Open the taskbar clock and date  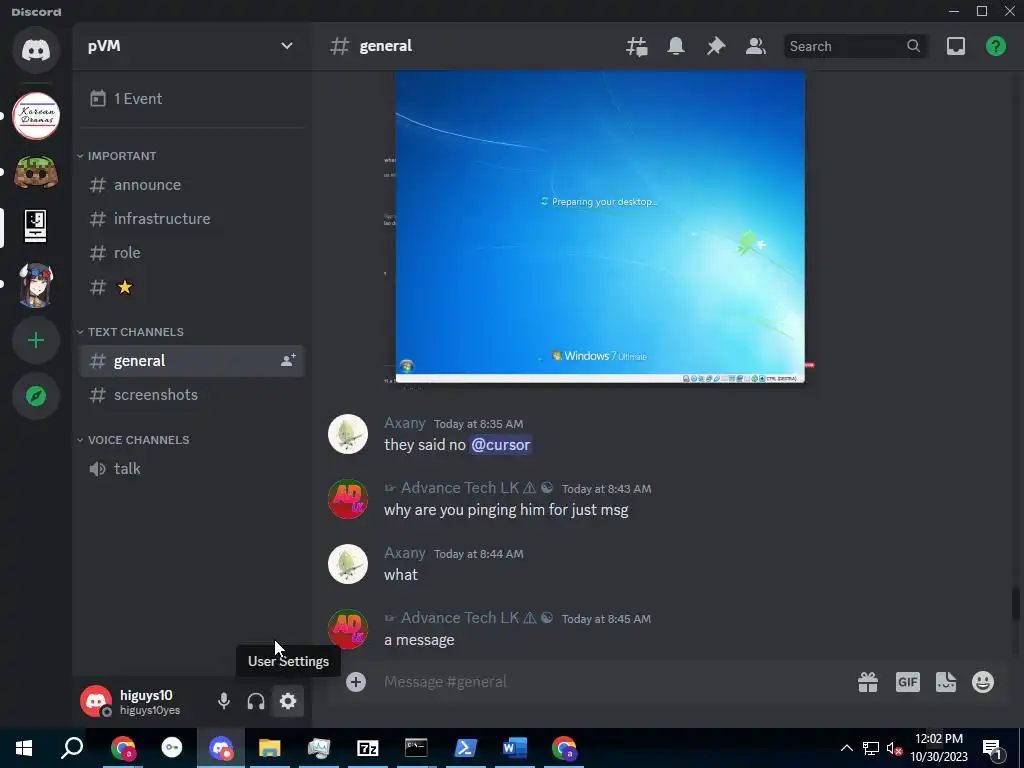click(x=938, y=748)
